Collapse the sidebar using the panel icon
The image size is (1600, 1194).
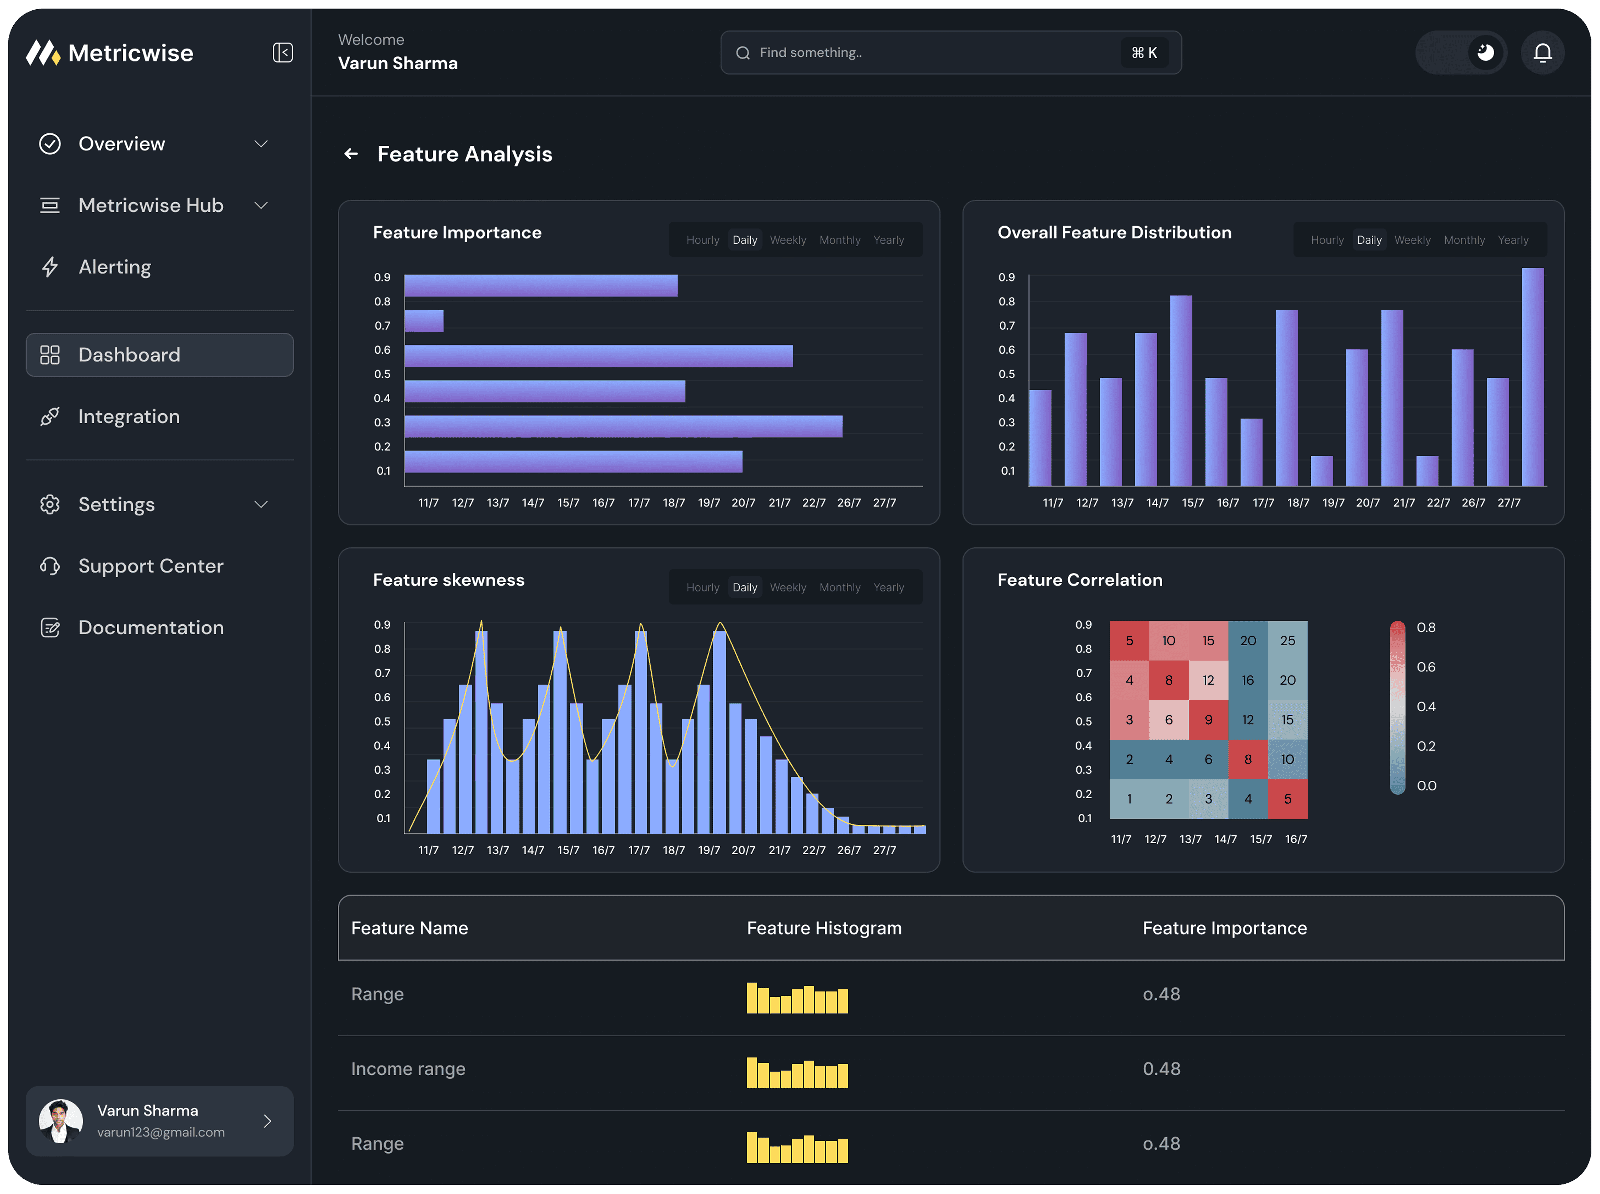(x=283, y=53)
